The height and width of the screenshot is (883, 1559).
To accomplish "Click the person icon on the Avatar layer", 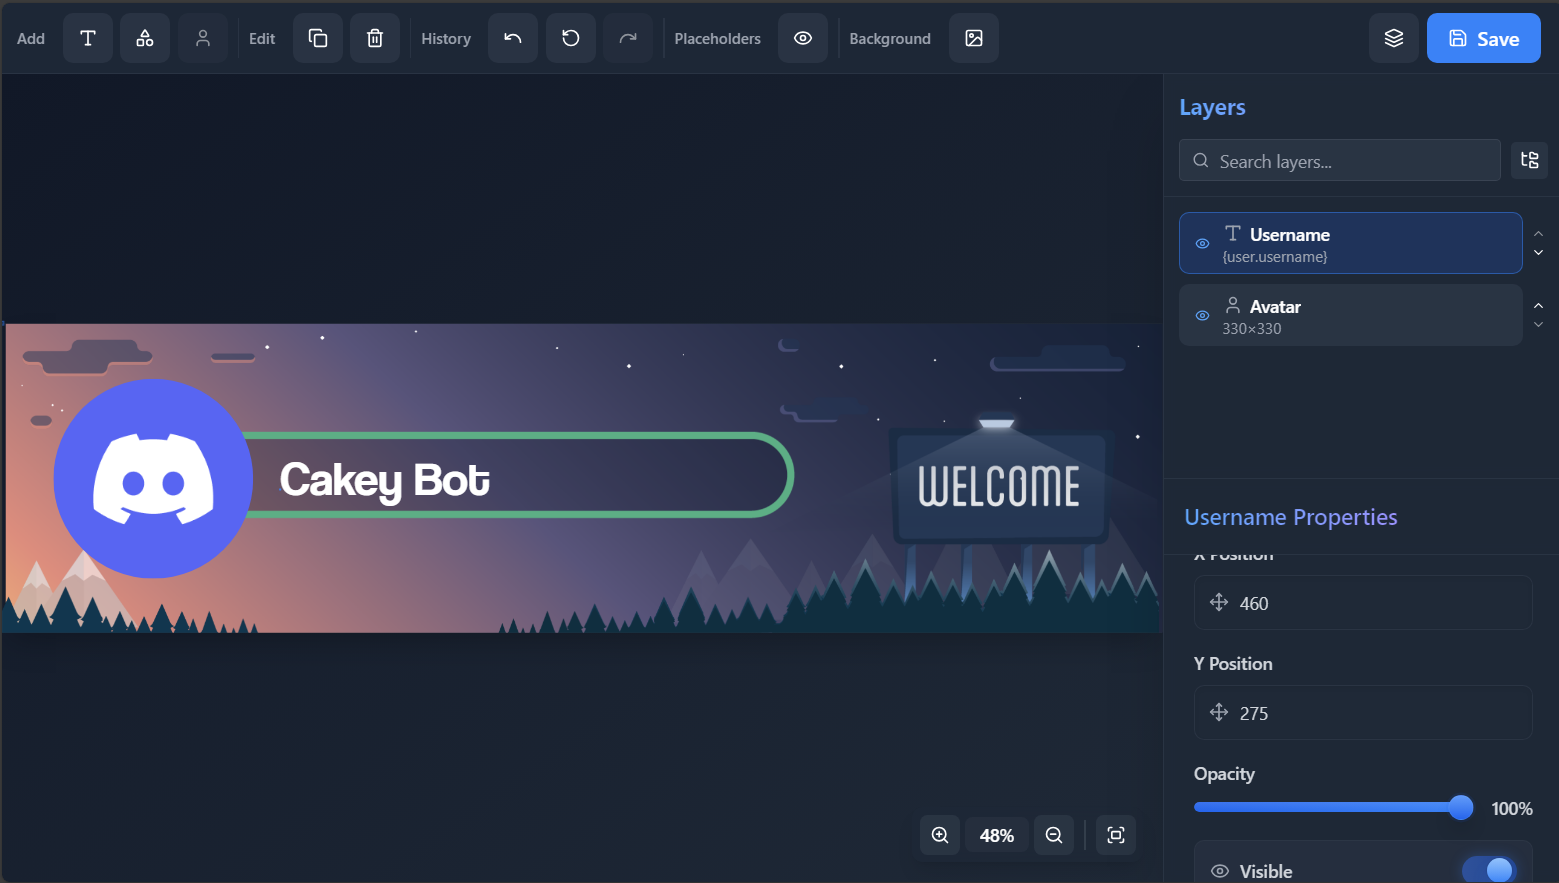I will point(1233,305).
